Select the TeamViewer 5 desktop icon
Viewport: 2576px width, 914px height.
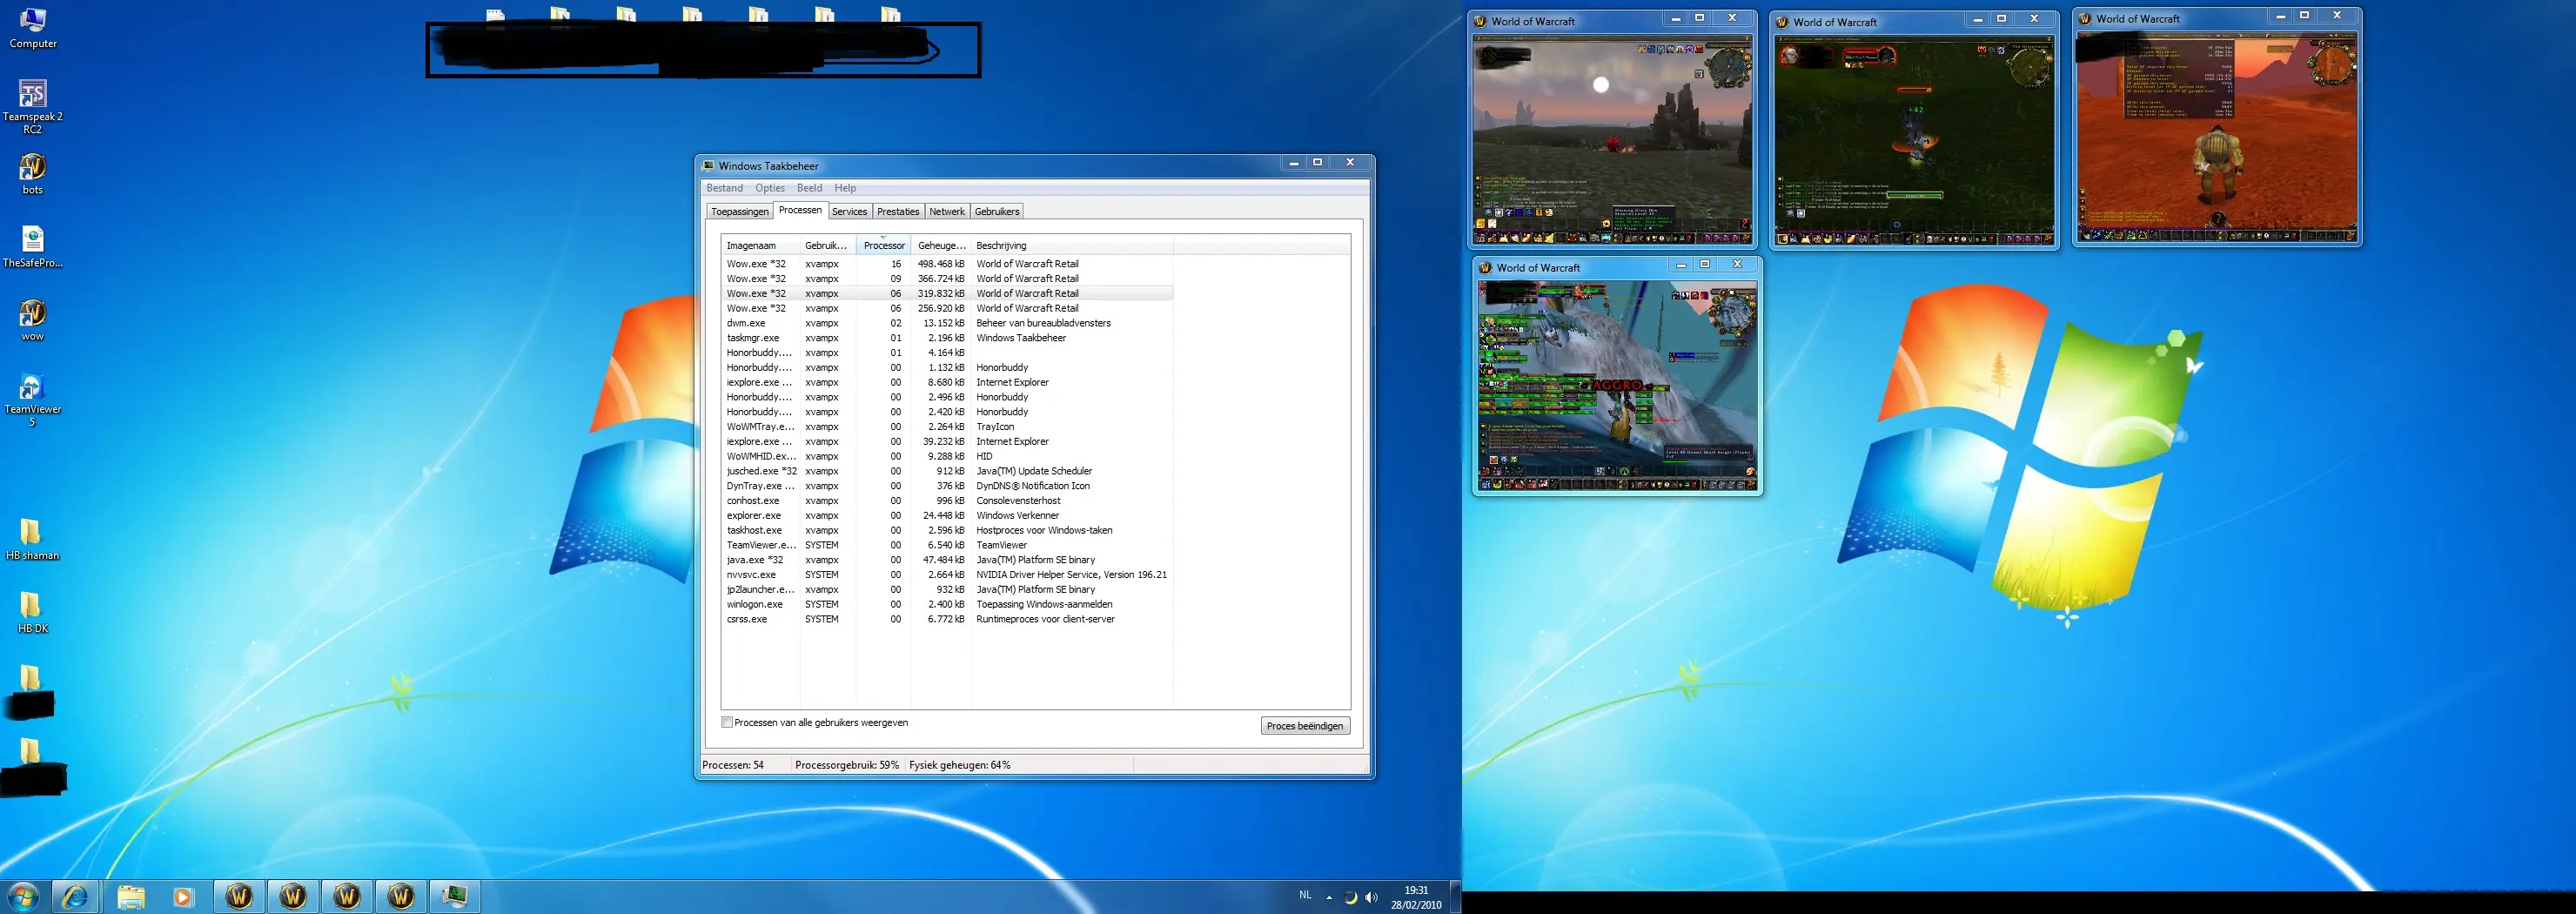(33, 399)
